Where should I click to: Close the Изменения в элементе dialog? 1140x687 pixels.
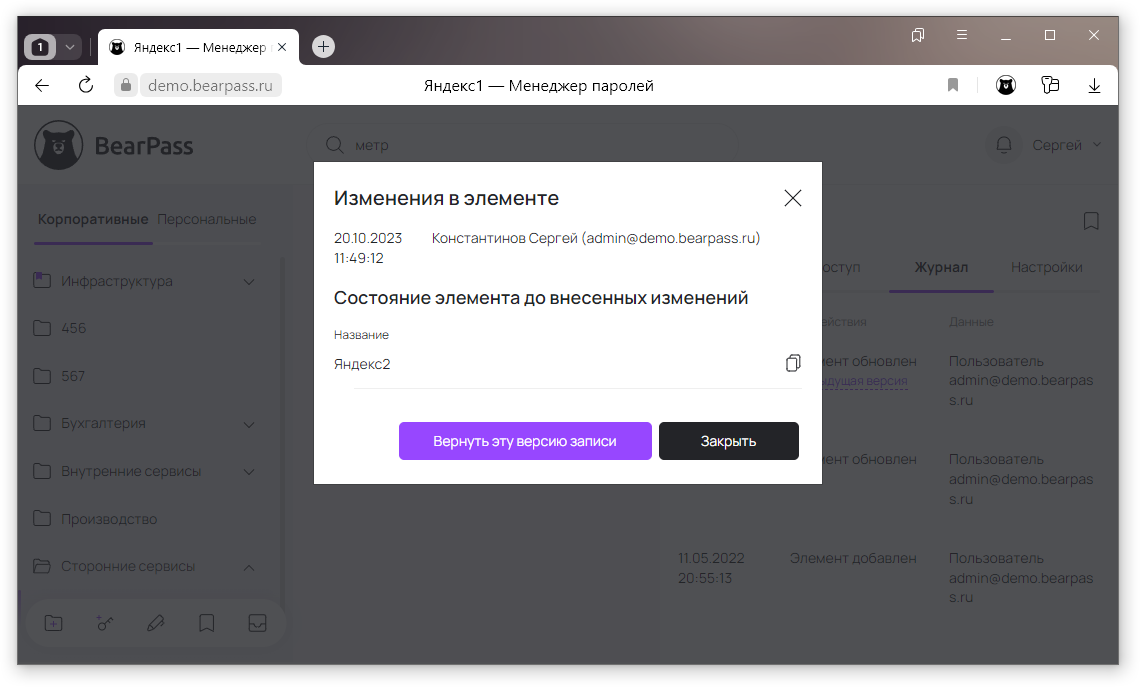pyautogui.click(x=793, y=198)
